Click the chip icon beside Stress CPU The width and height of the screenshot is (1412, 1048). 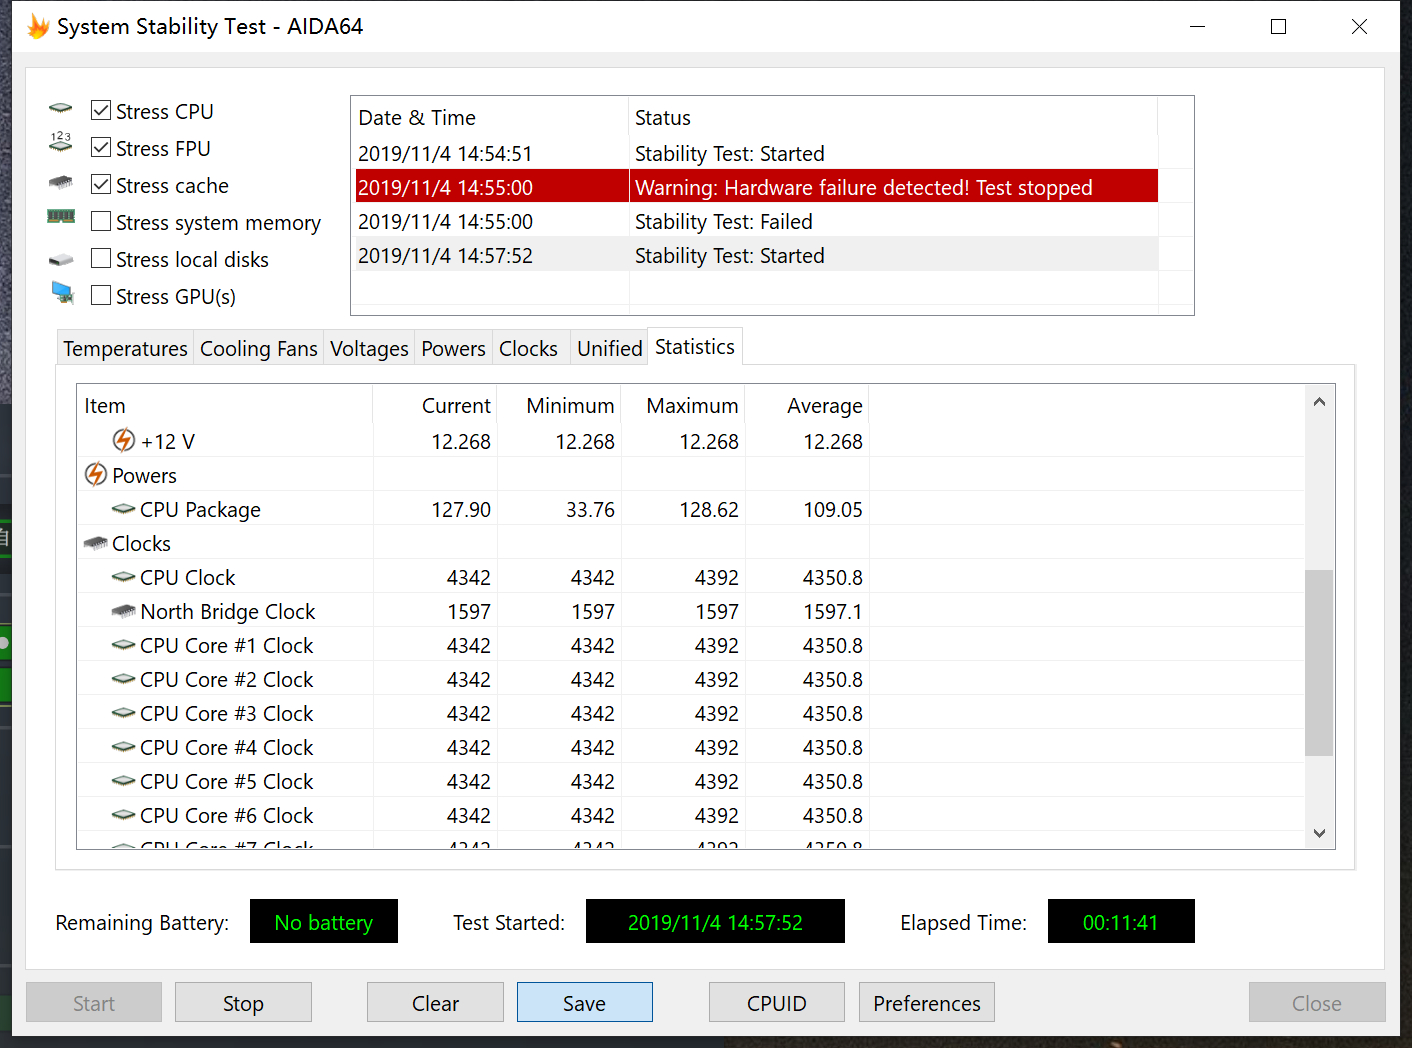point(61,109)
